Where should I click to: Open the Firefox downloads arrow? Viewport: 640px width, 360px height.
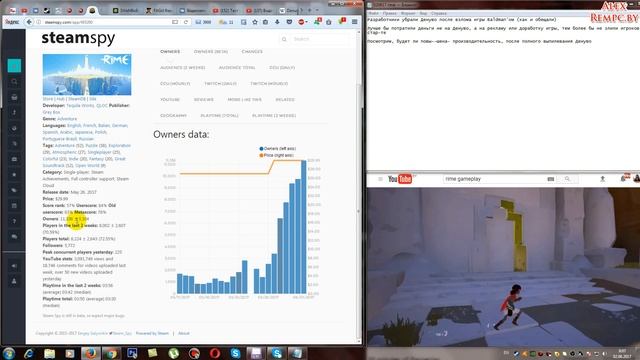point(277,22)
